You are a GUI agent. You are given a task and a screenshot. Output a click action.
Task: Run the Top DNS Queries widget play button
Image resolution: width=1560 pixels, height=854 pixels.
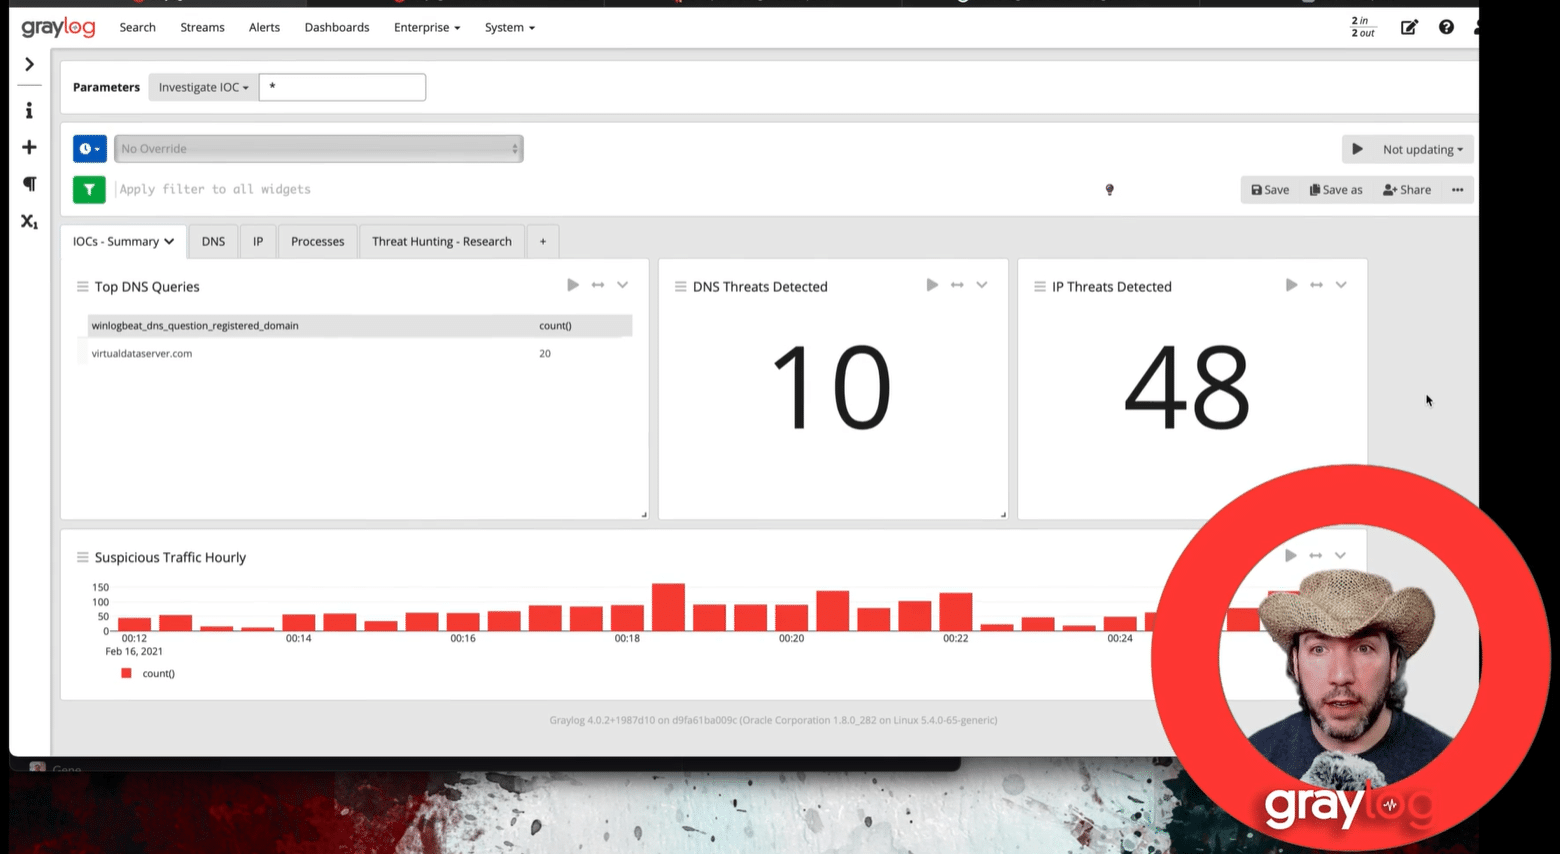pyautogui.click(x=573, y=285)
